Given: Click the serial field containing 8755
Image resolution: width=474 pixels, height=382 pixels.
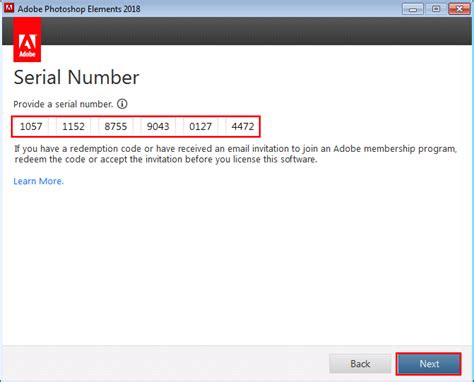Looking at the screenshot, I should [116, 126].
